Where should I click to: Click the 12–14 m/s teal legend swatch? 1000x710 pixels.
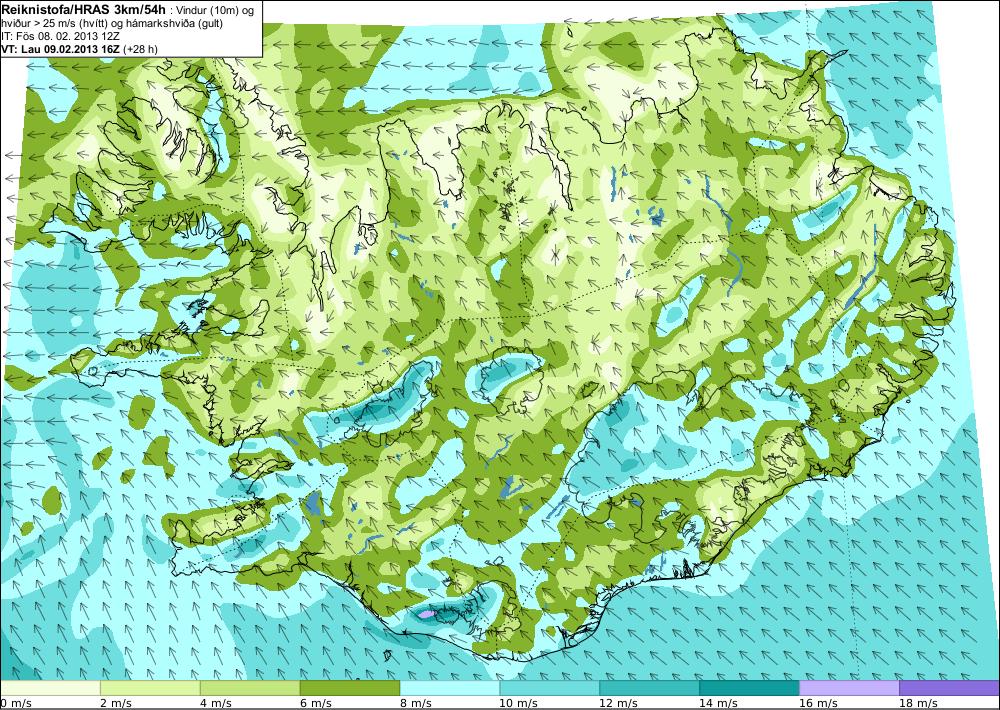tap(649, 688)
